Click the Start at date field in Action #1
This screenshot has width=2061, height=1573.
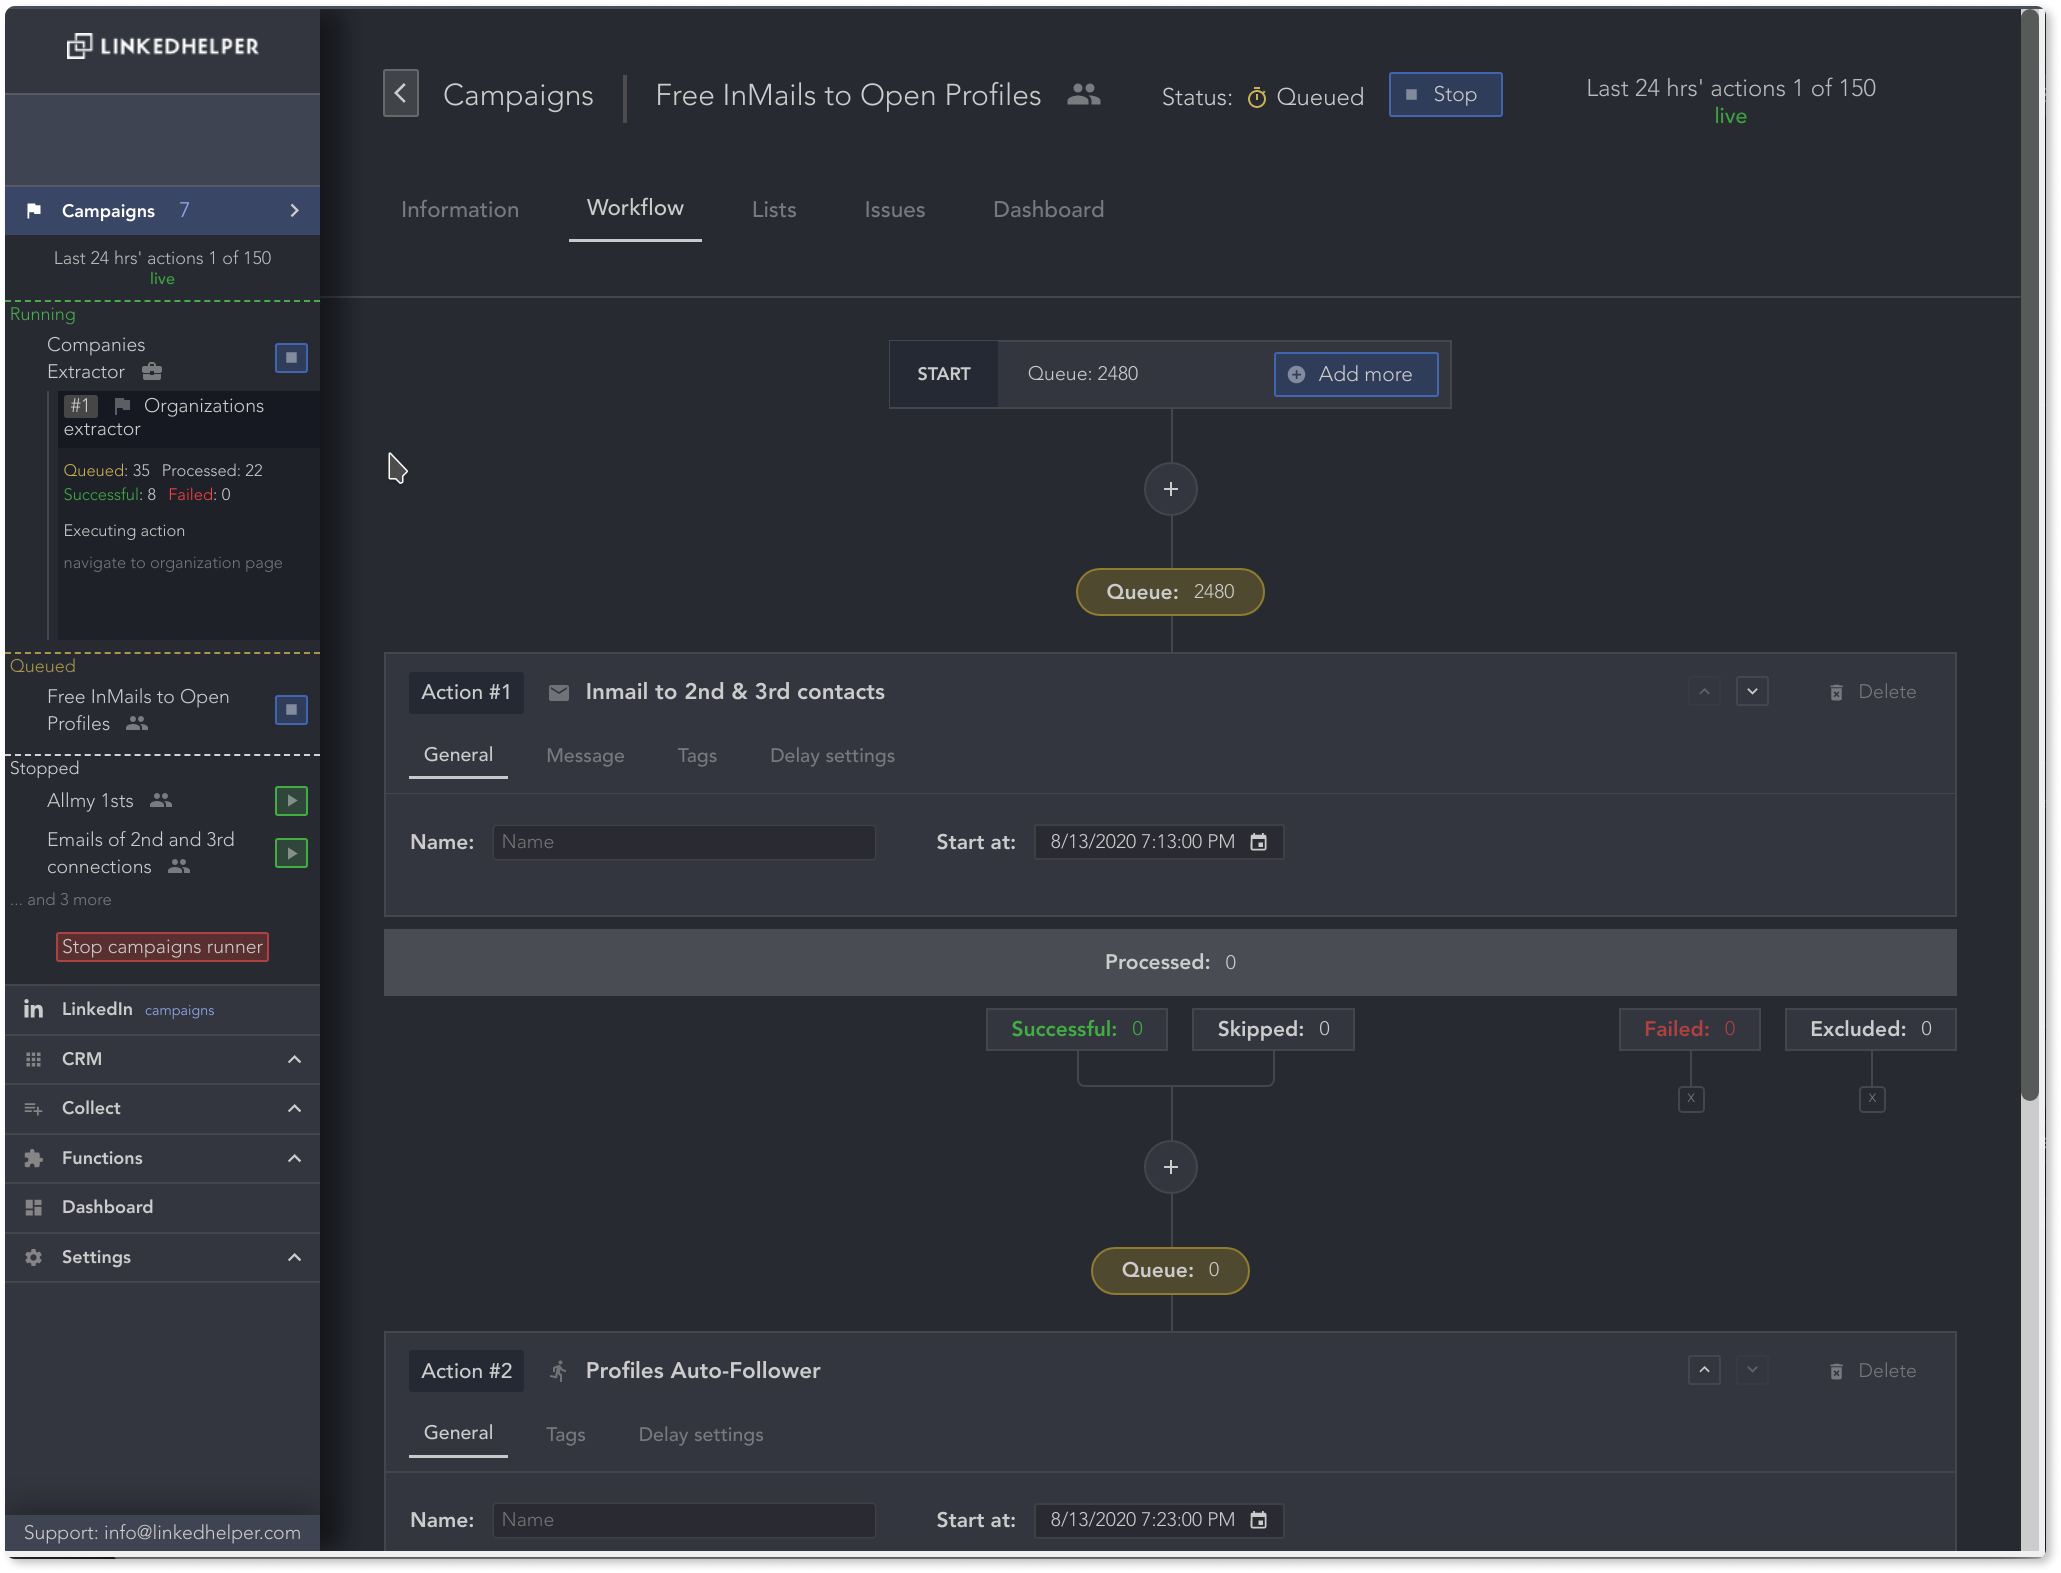[x=1154, y=843]
